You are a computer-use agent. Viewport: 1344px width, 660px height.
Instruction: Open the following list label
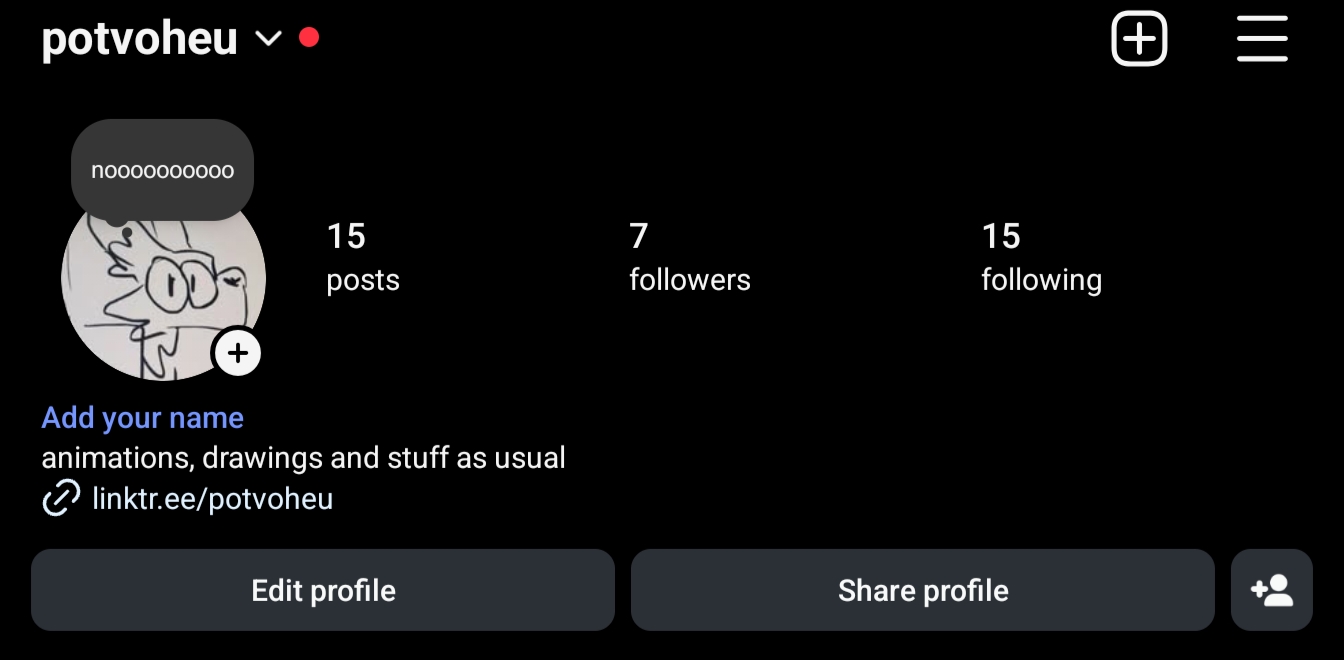(x=1041, y=280)
